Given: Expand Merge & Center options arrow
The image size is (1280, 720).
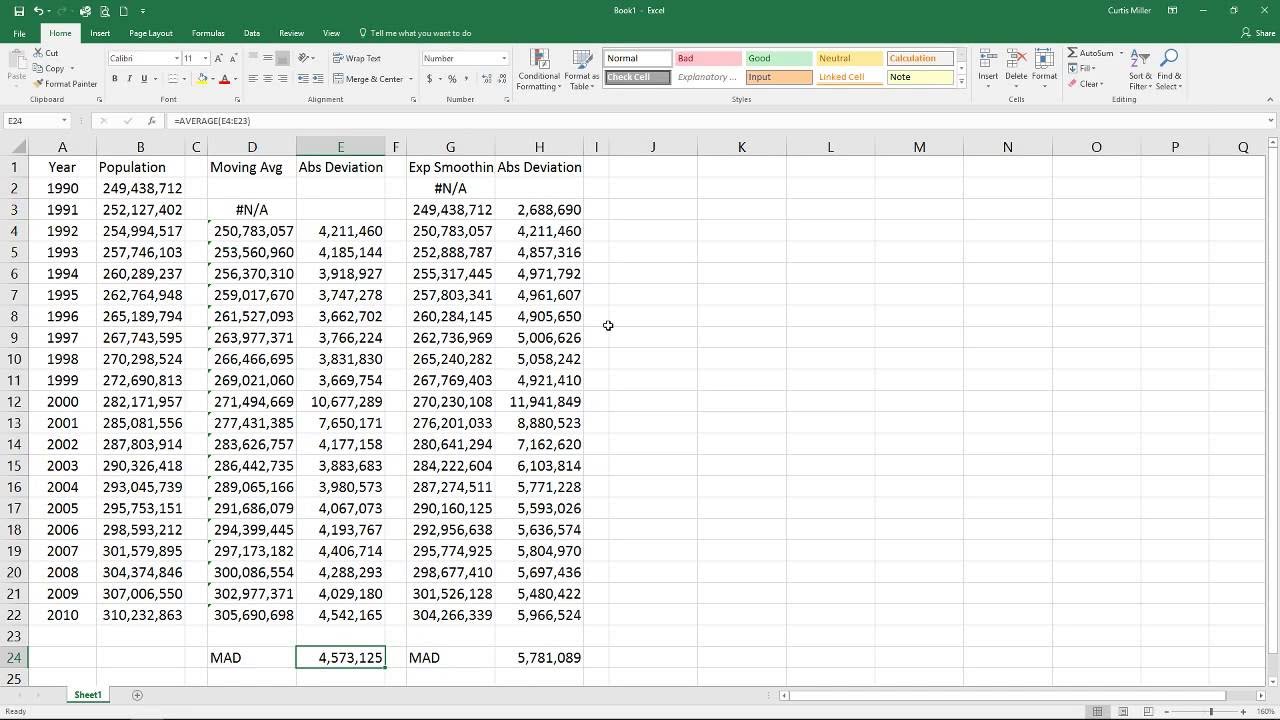Looking at the screenshot, I should (410, 79).
